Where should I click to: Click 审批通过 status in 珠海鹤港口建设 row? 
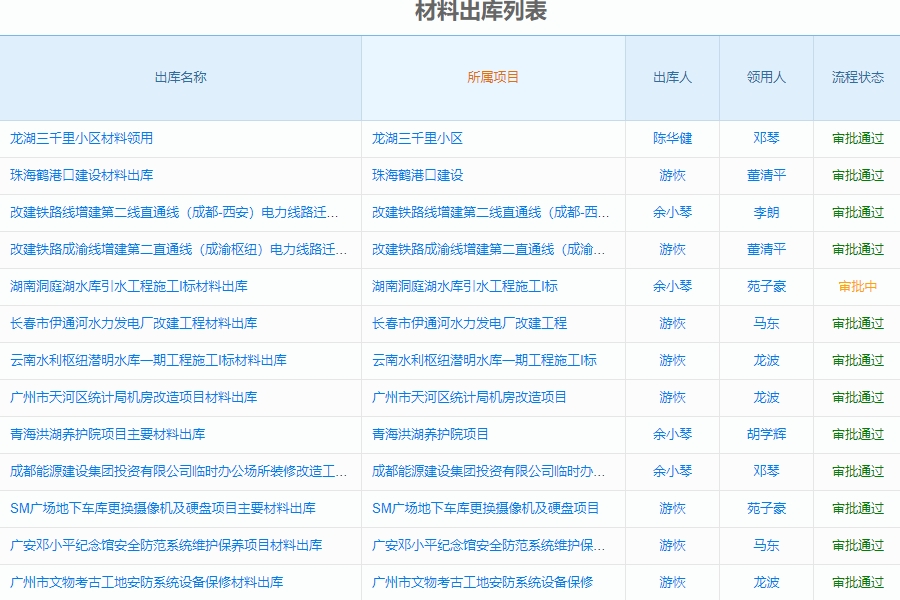coord(858,175)
